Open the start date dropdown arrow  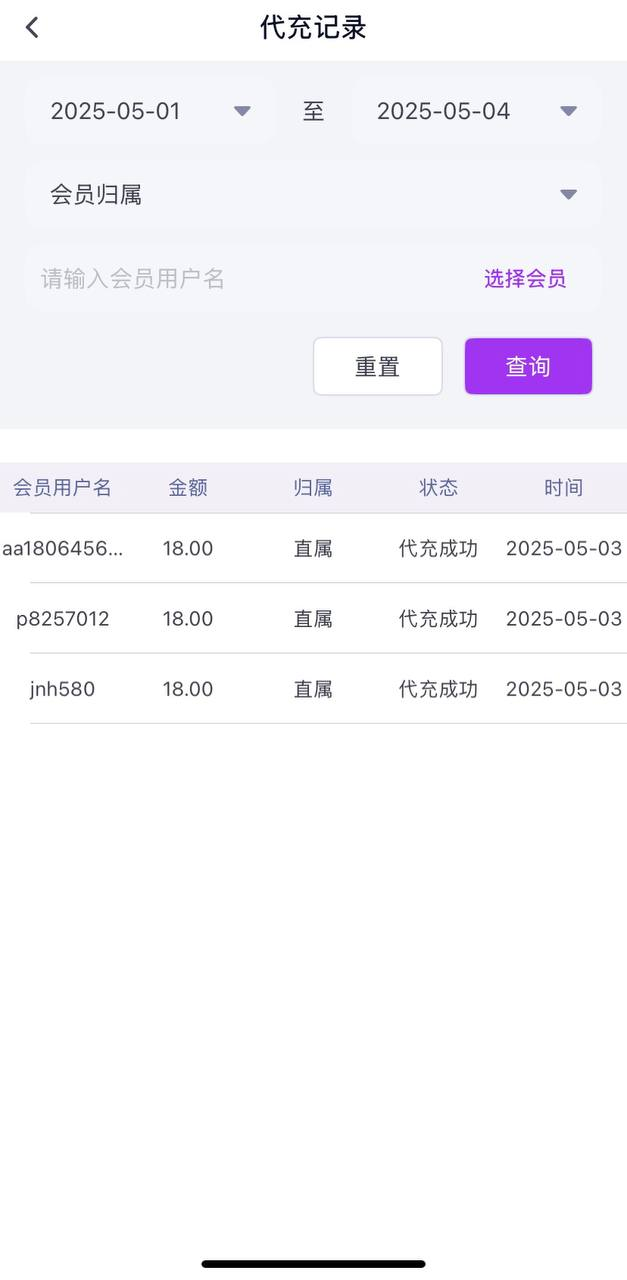tap(242, 111)
